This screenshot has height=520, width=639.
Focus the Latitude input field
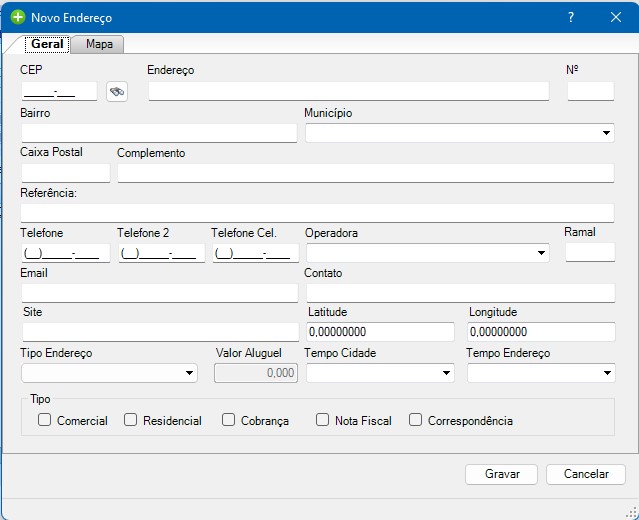coord(380,332)
